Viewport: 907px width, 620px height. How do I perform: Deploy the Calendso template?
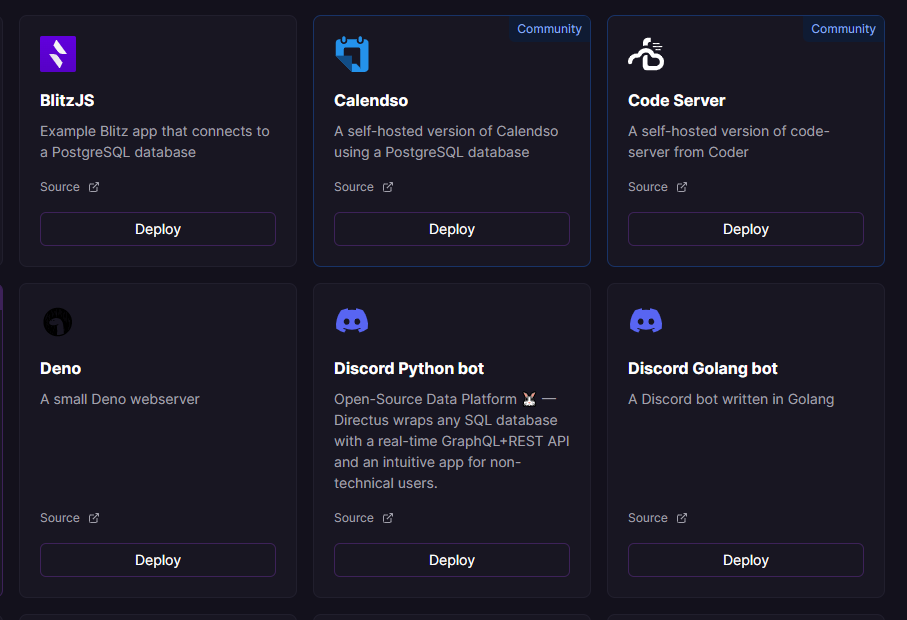pos(451,228)
